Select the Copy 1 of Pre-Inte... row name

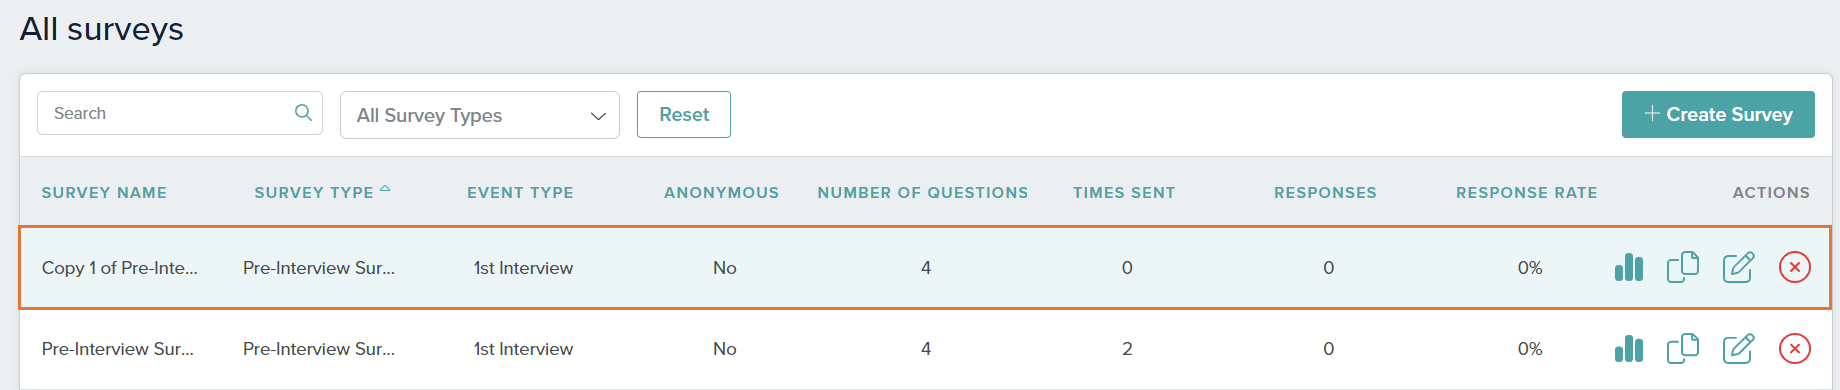point(120,267)
